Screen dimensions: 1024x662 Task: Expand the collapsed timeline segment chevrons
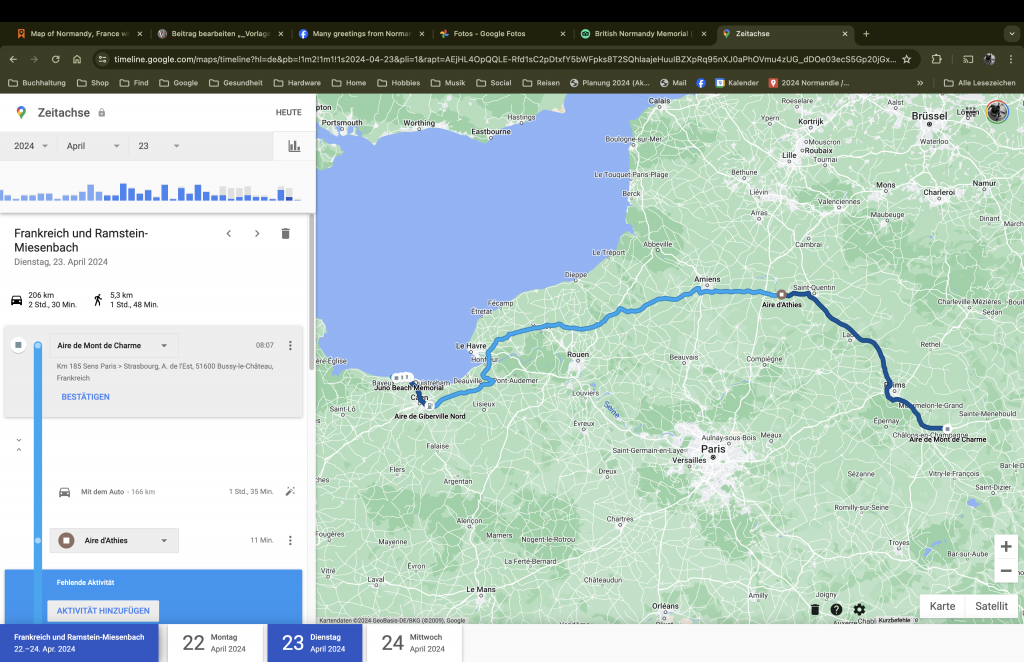pos(19,445)
